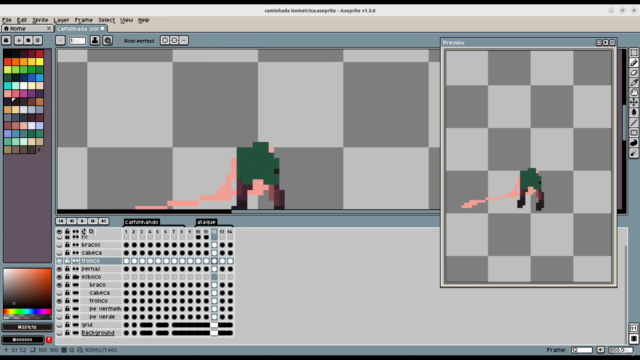Collapse the esboco layer group folder
Image resolution: width=640 pixels, height=360 pixels.
[76, 277]
